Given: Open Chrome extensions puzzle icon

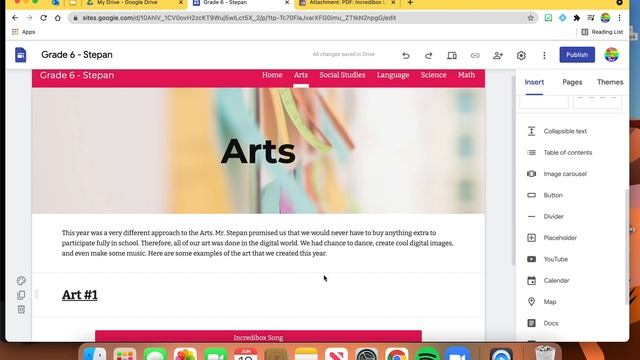Looking at the screenshot, I should coord(577,18).
